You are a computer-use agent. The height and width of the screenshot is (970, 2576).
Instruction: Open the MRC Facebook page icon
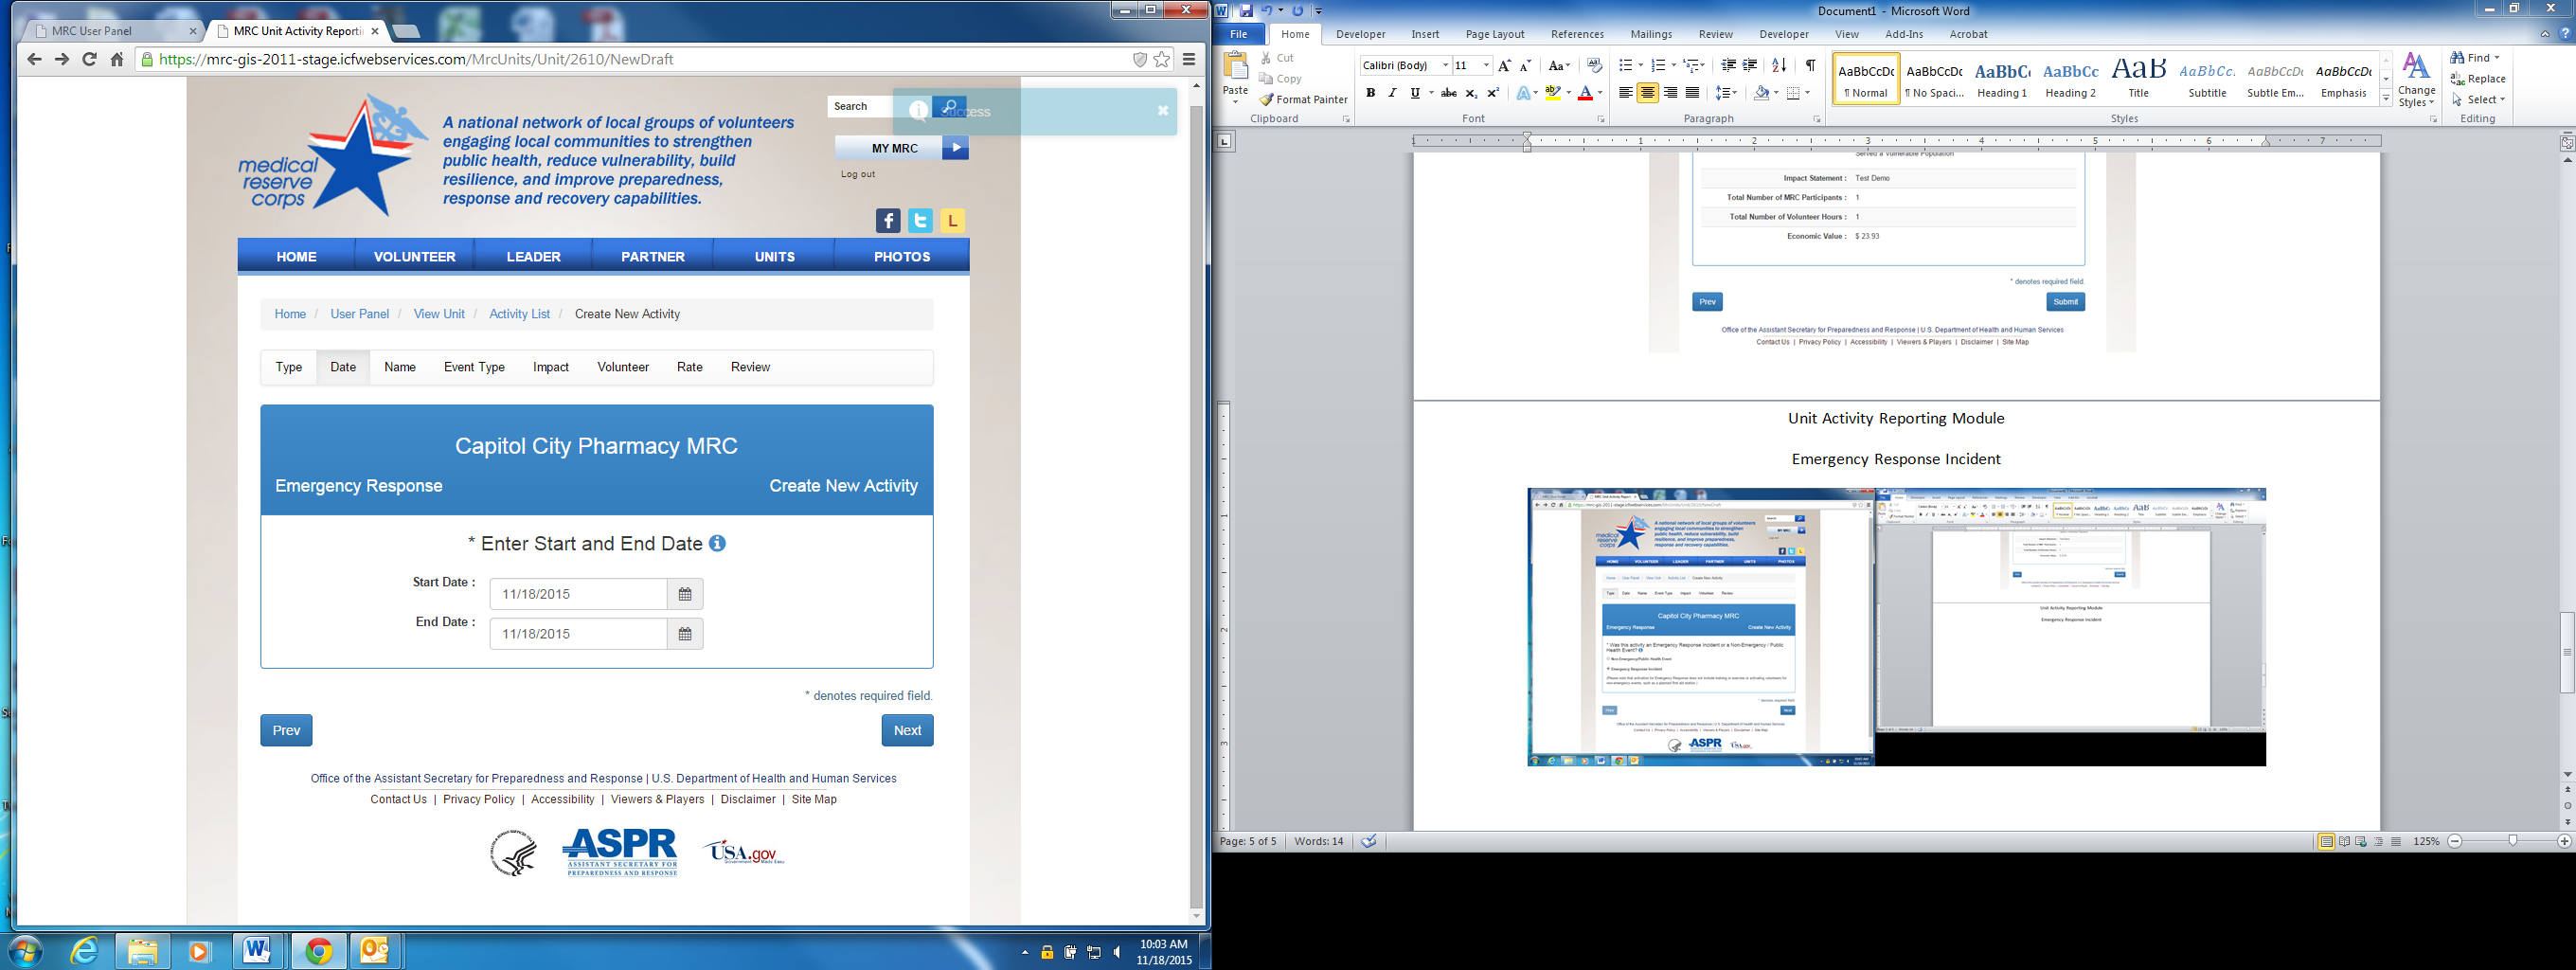tap(888, 221)
